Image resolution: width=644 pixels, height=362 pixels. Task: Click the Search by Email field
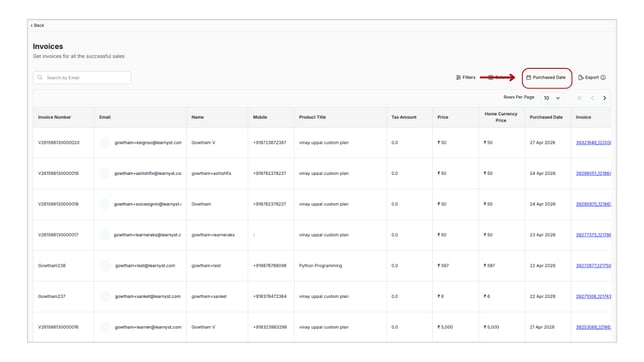pos(82,78)
